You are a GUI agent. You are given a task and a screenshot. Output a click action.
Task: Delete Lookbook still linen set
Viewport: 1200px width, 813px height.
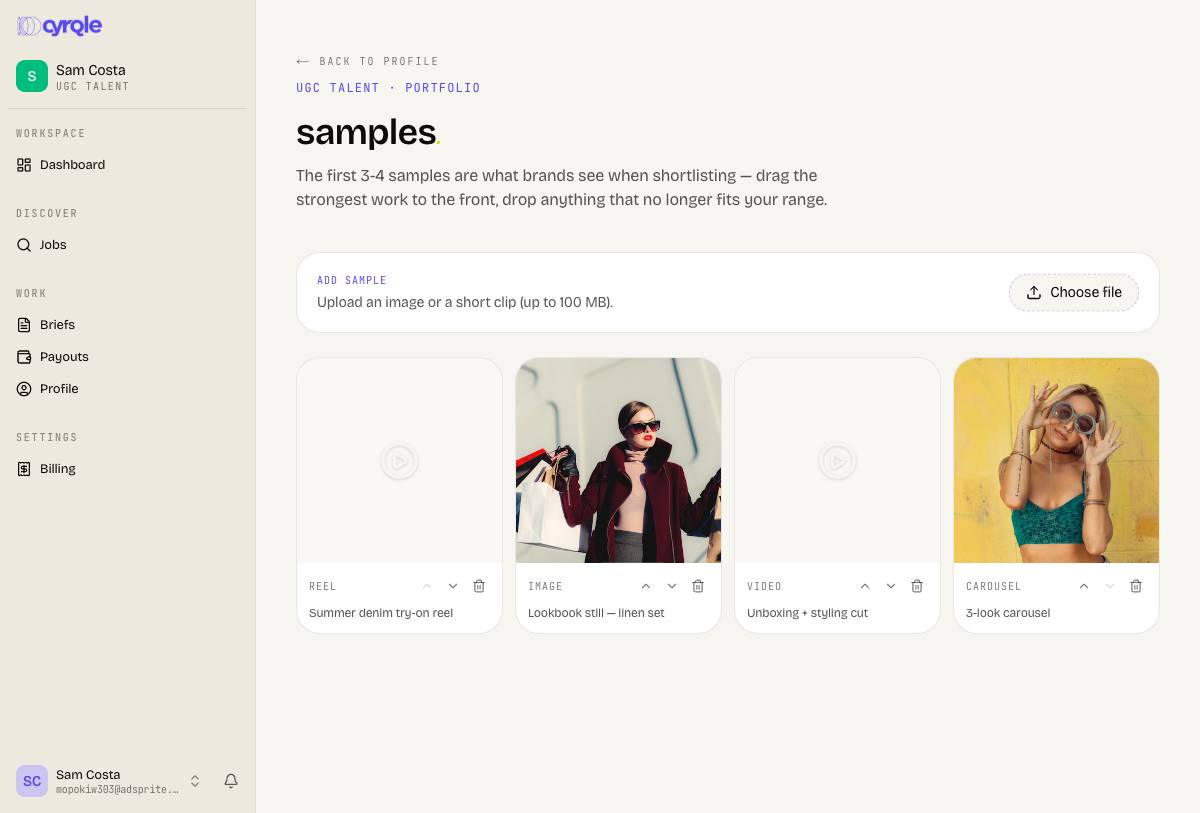point(698,586)
